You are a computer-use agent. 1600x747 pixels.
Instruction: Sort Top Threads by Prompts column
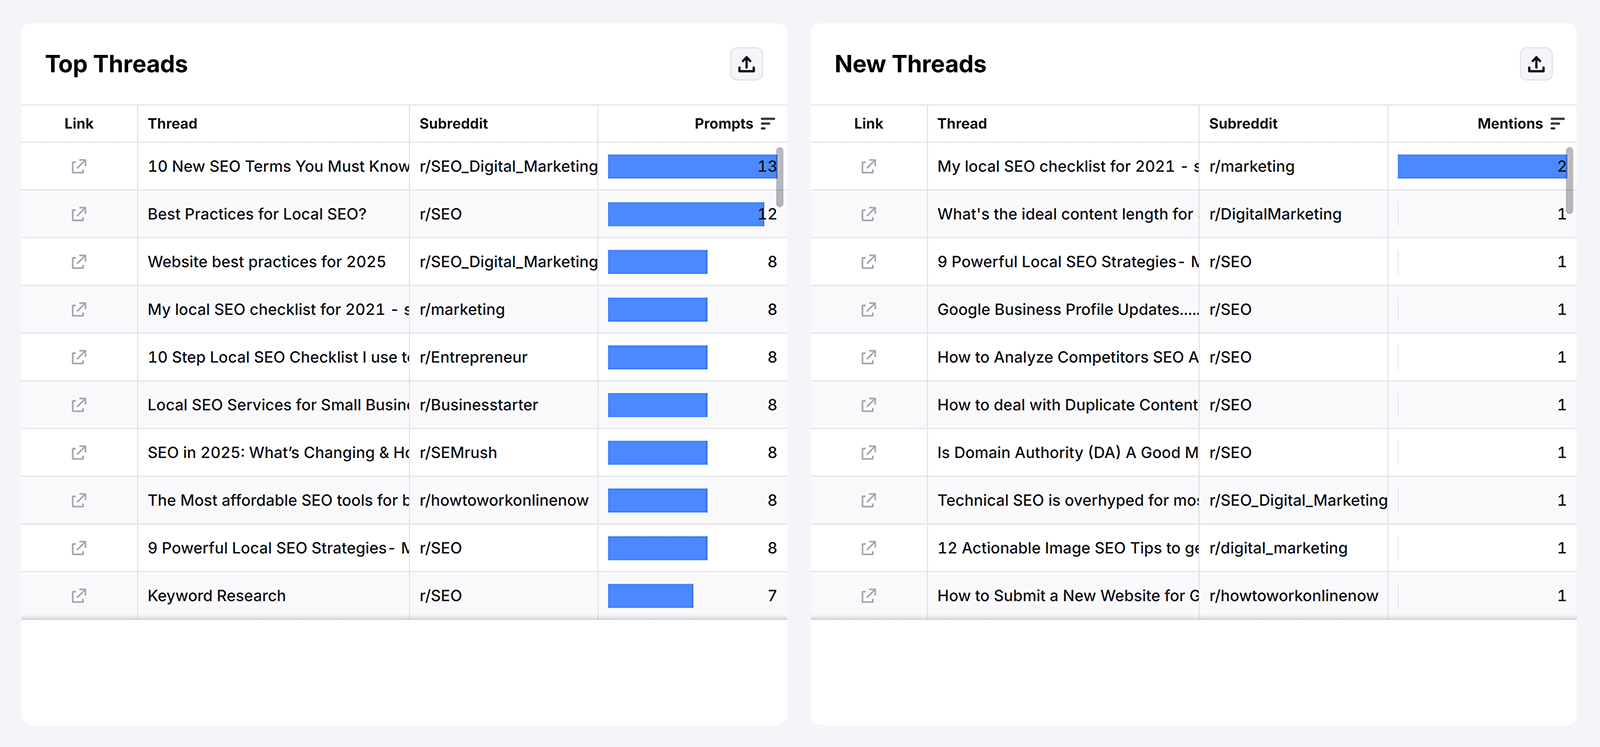pos(767,124)
